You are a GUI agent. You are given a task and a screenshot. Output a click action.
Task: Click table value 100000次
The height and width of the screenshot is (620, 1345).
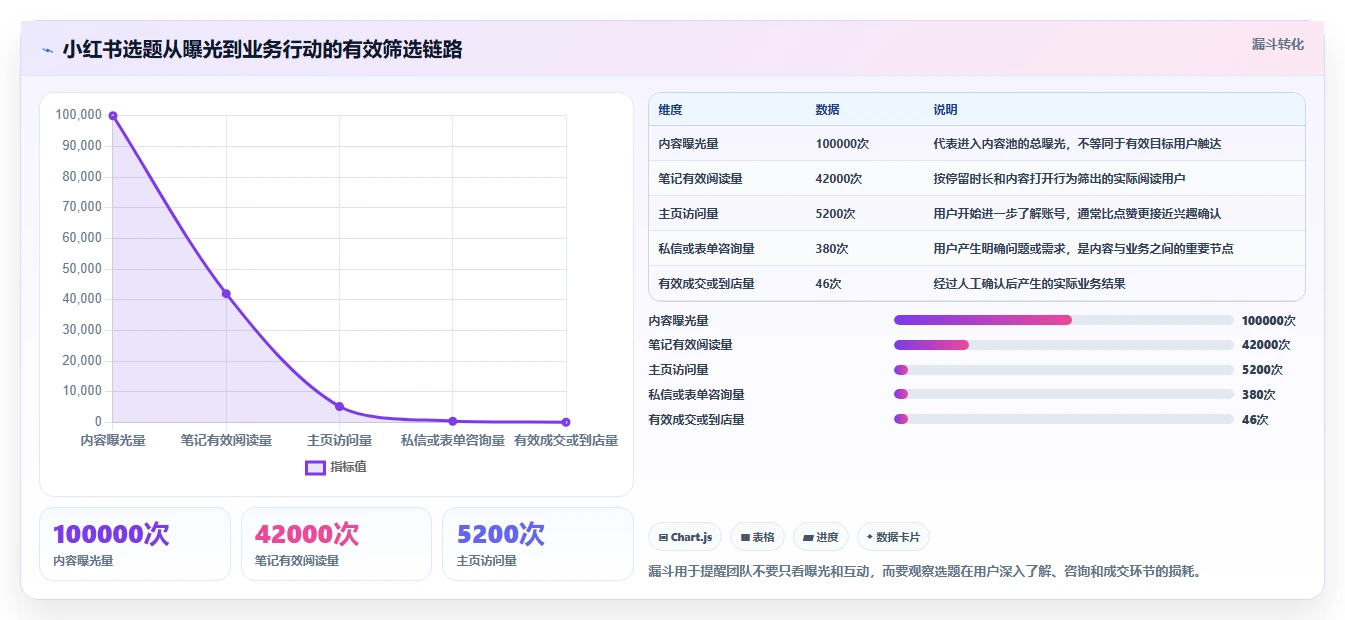coord(842,144)
